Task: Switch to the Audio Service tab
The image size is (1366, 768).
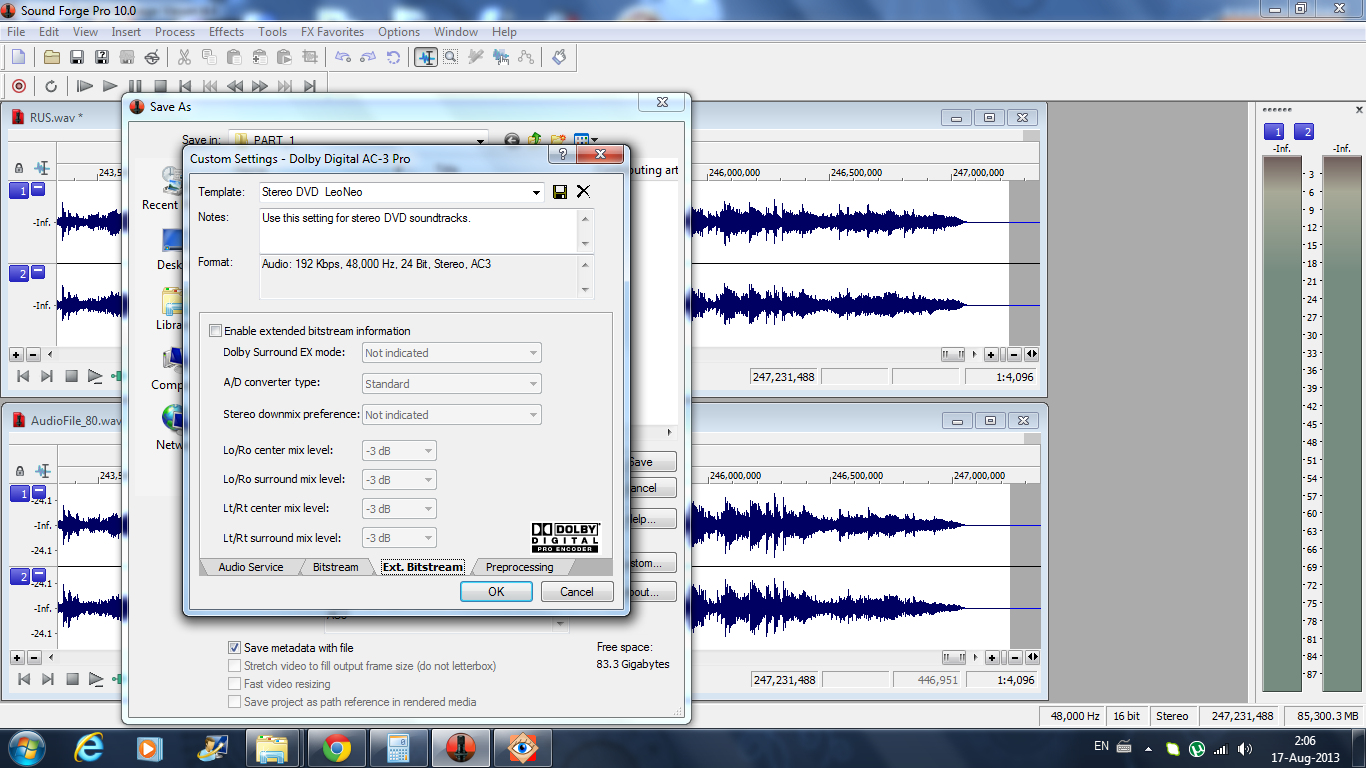Action: click(251, 567)
